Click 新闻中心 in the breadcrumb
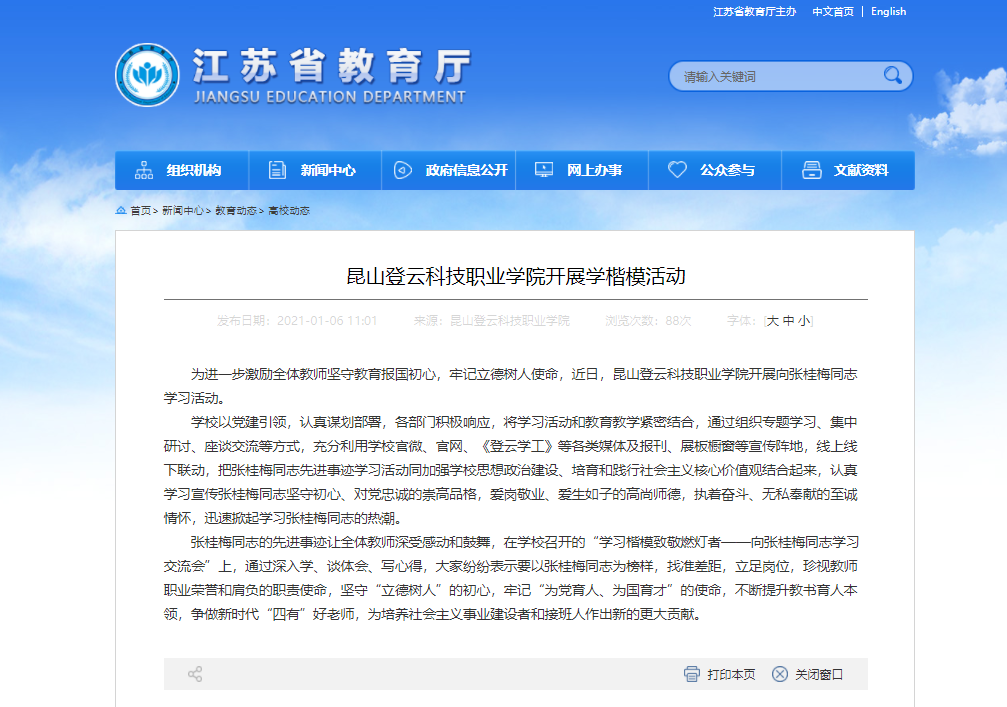 pyautogui.click(x=182, y=211)
